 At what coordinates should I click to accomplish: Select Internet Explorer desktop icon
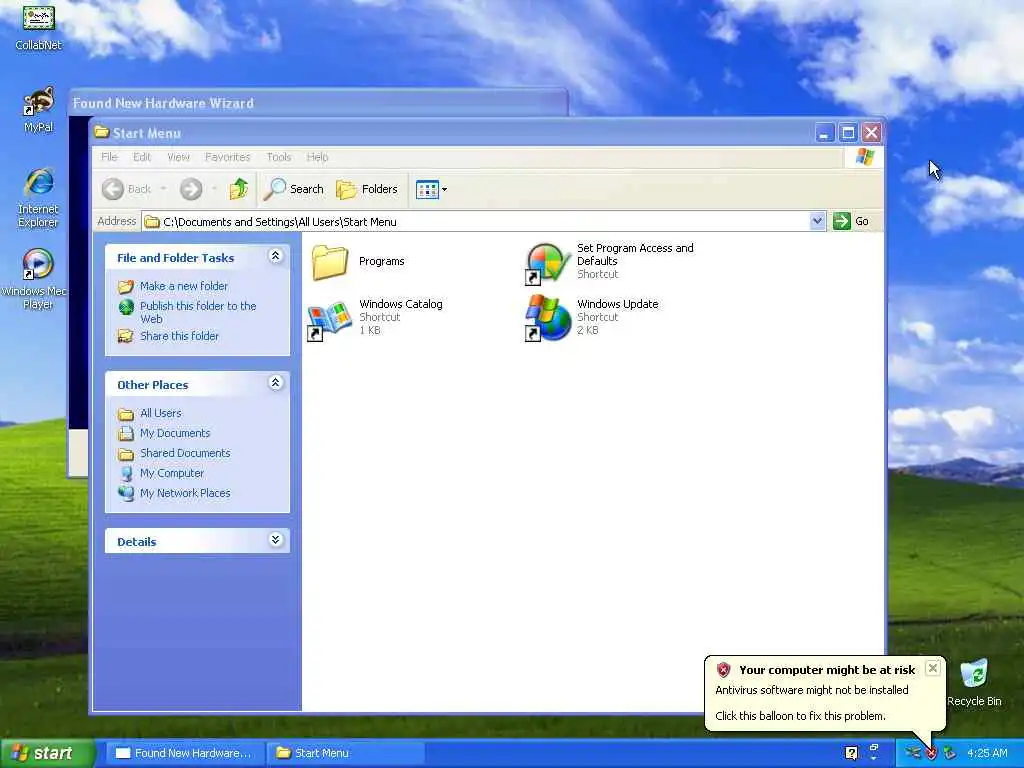(38, 197)
